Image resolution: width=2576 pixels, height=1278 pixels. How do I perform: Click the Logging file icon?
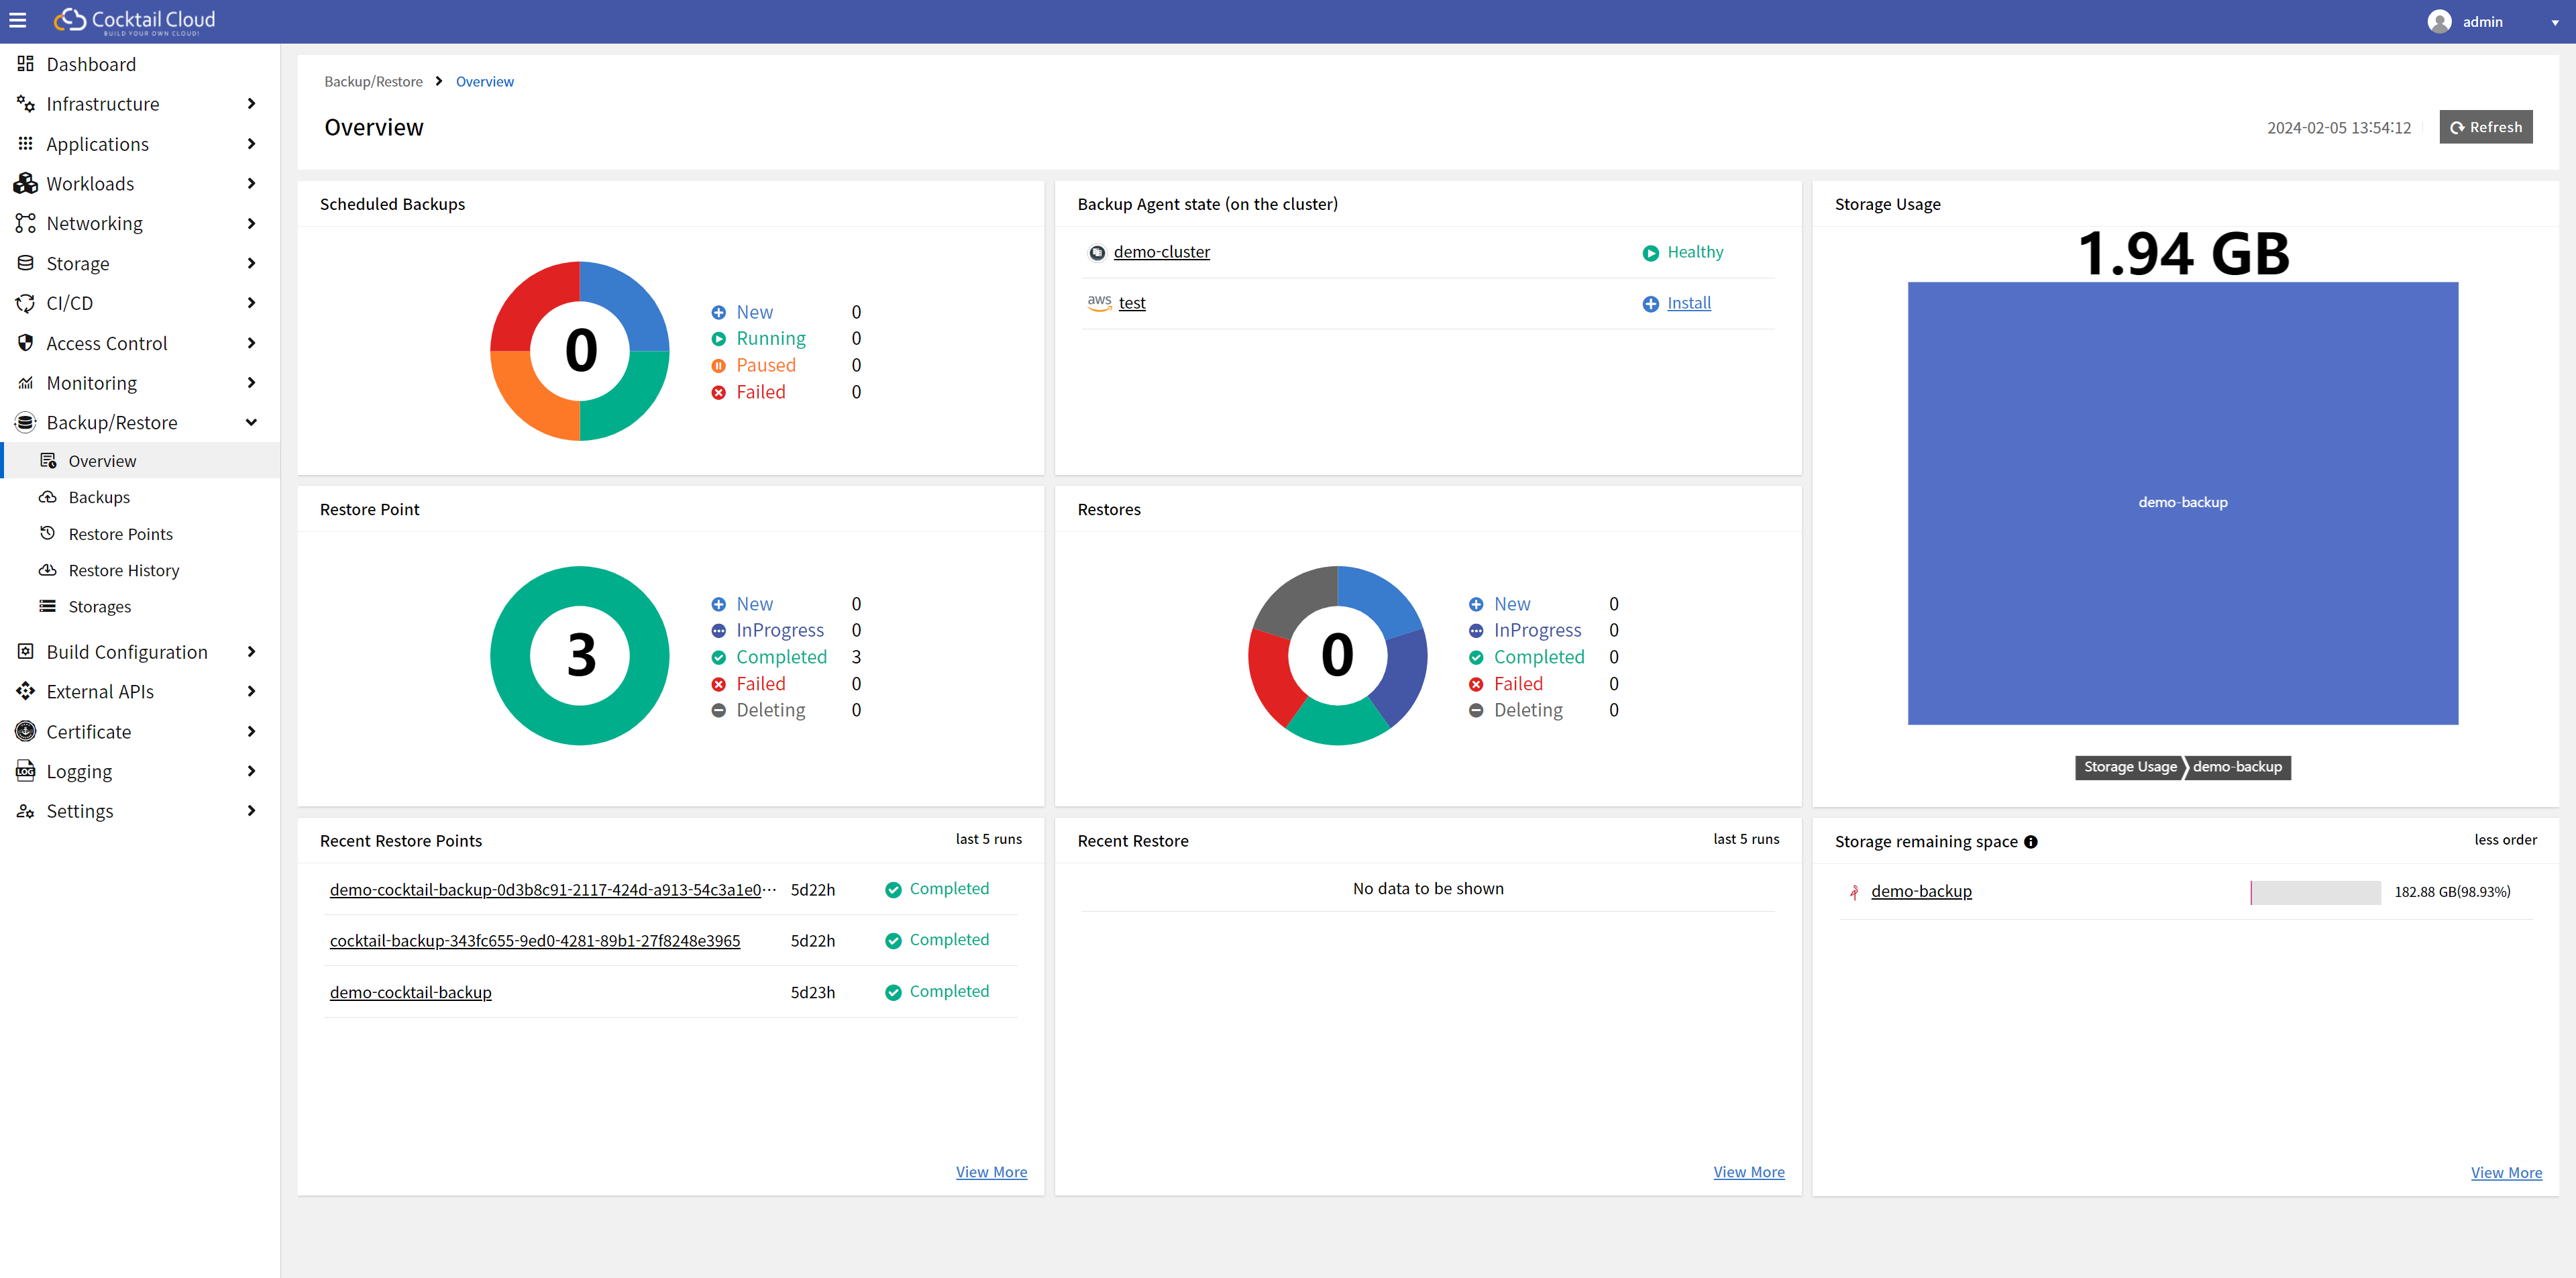click(x=25, y=771)
